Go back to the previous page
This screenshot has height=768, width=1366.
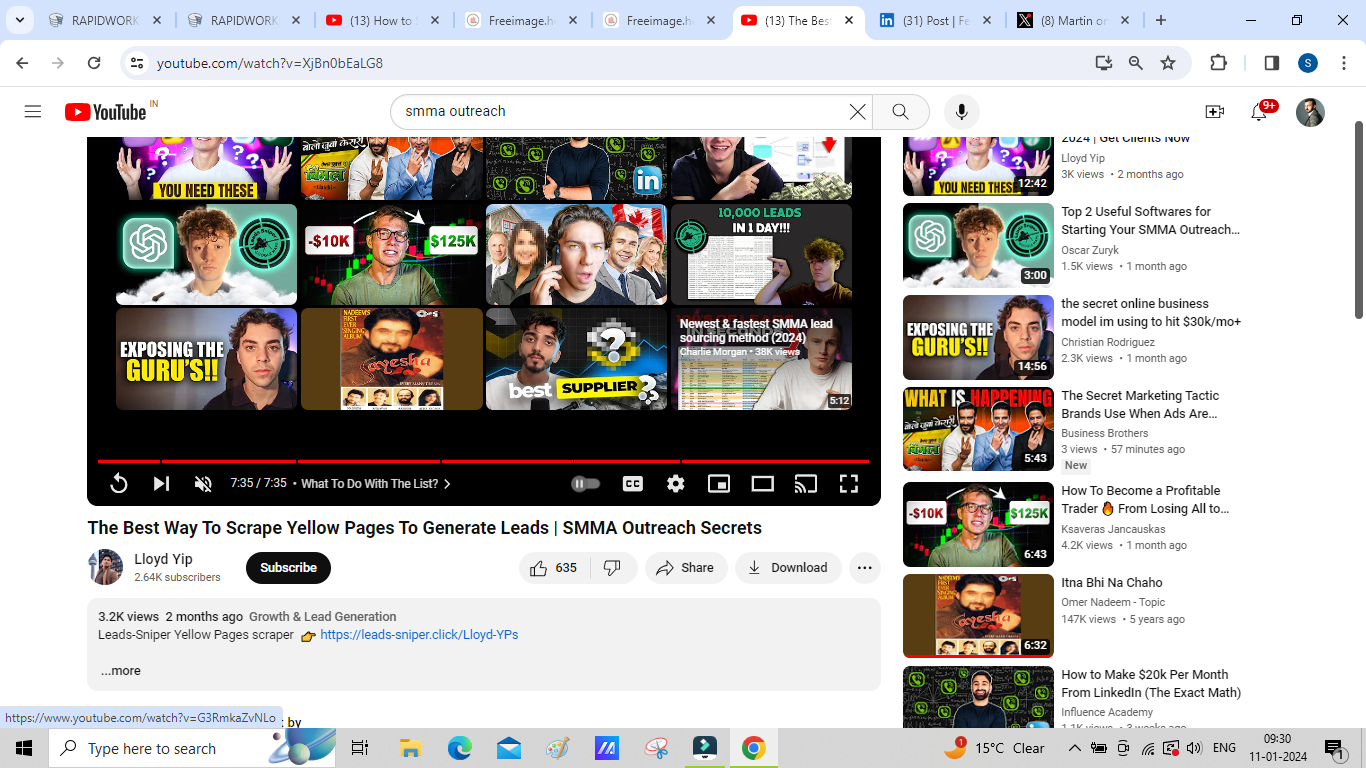coord(22,63)
